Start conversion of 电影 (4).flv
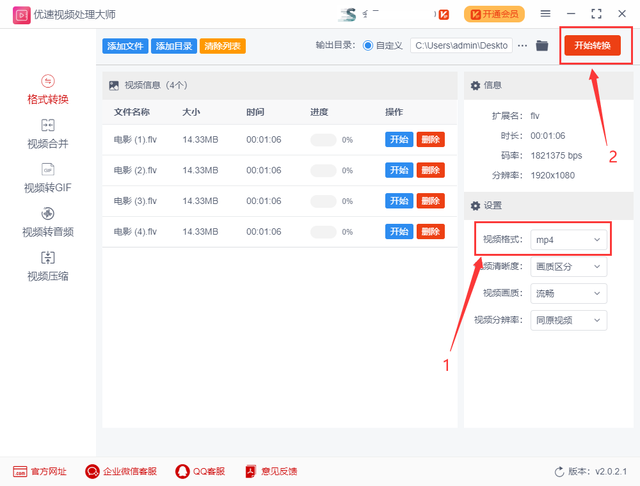 tap(399, 231)
